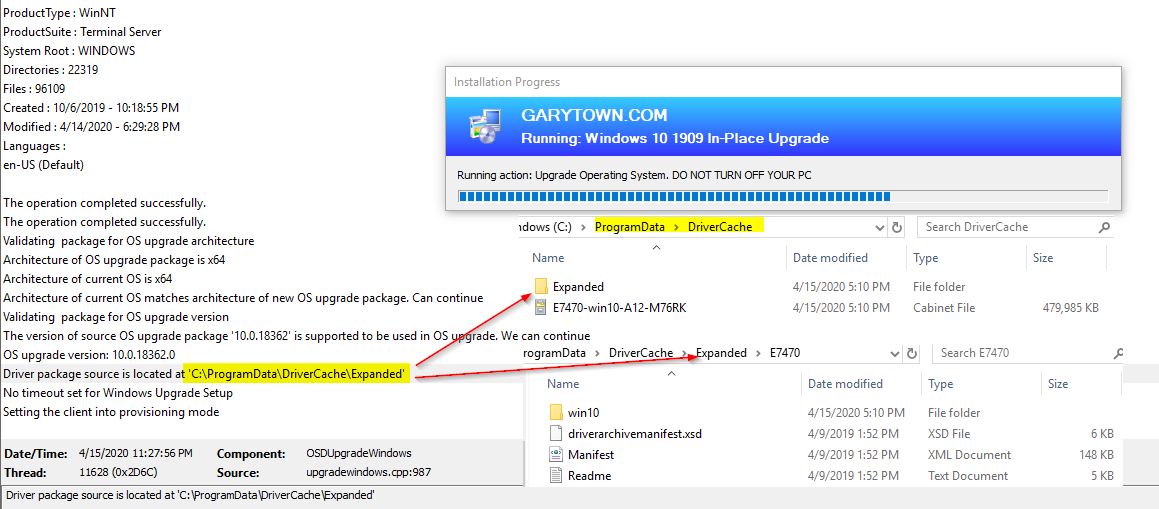Click the search magnifier in Search E7470 box
Image resolution: width=1159 pixels, height=509 pixels.
(x=1118, y=353)
